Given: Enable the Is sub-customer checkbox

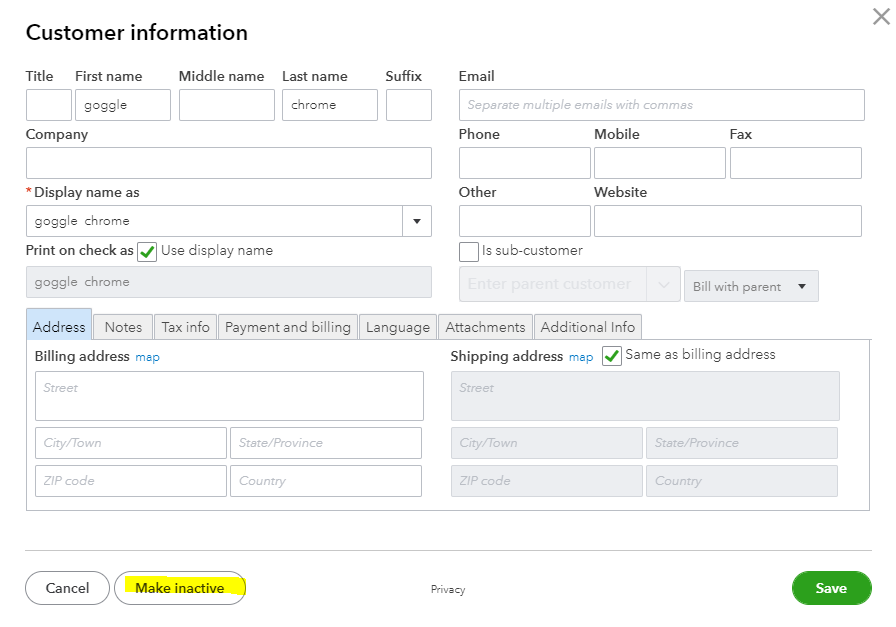Looking at the screenshot, I should [x=468, y=251].
